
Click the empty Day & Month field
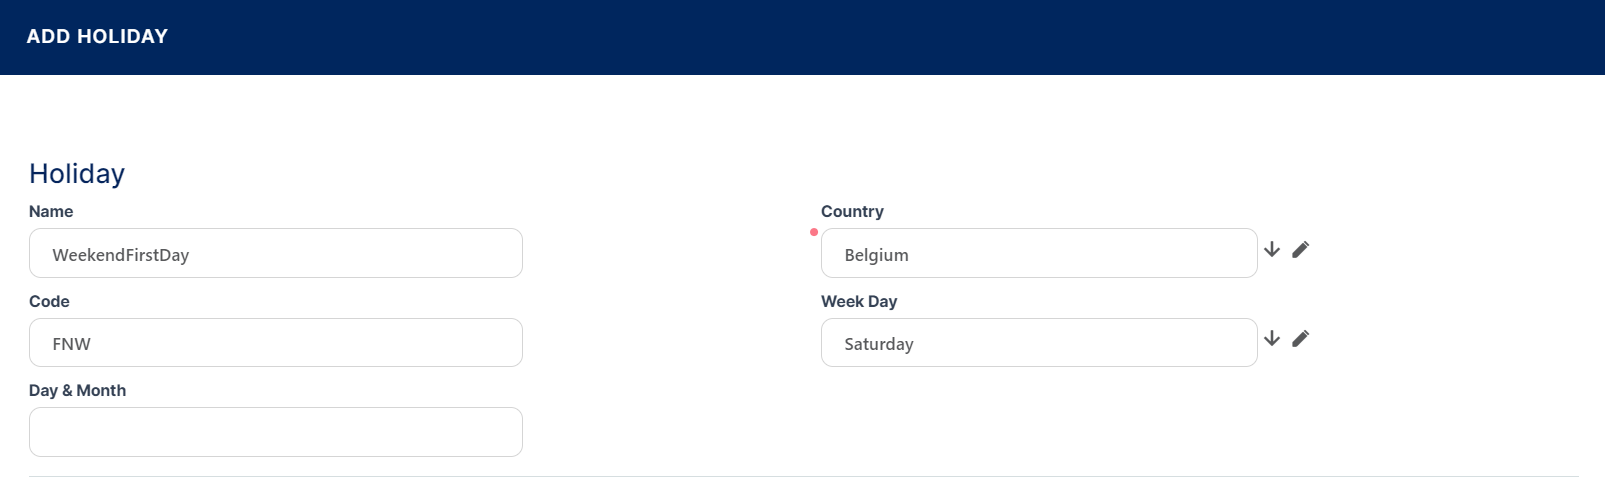pyautogui.click(x=276, y=432)
